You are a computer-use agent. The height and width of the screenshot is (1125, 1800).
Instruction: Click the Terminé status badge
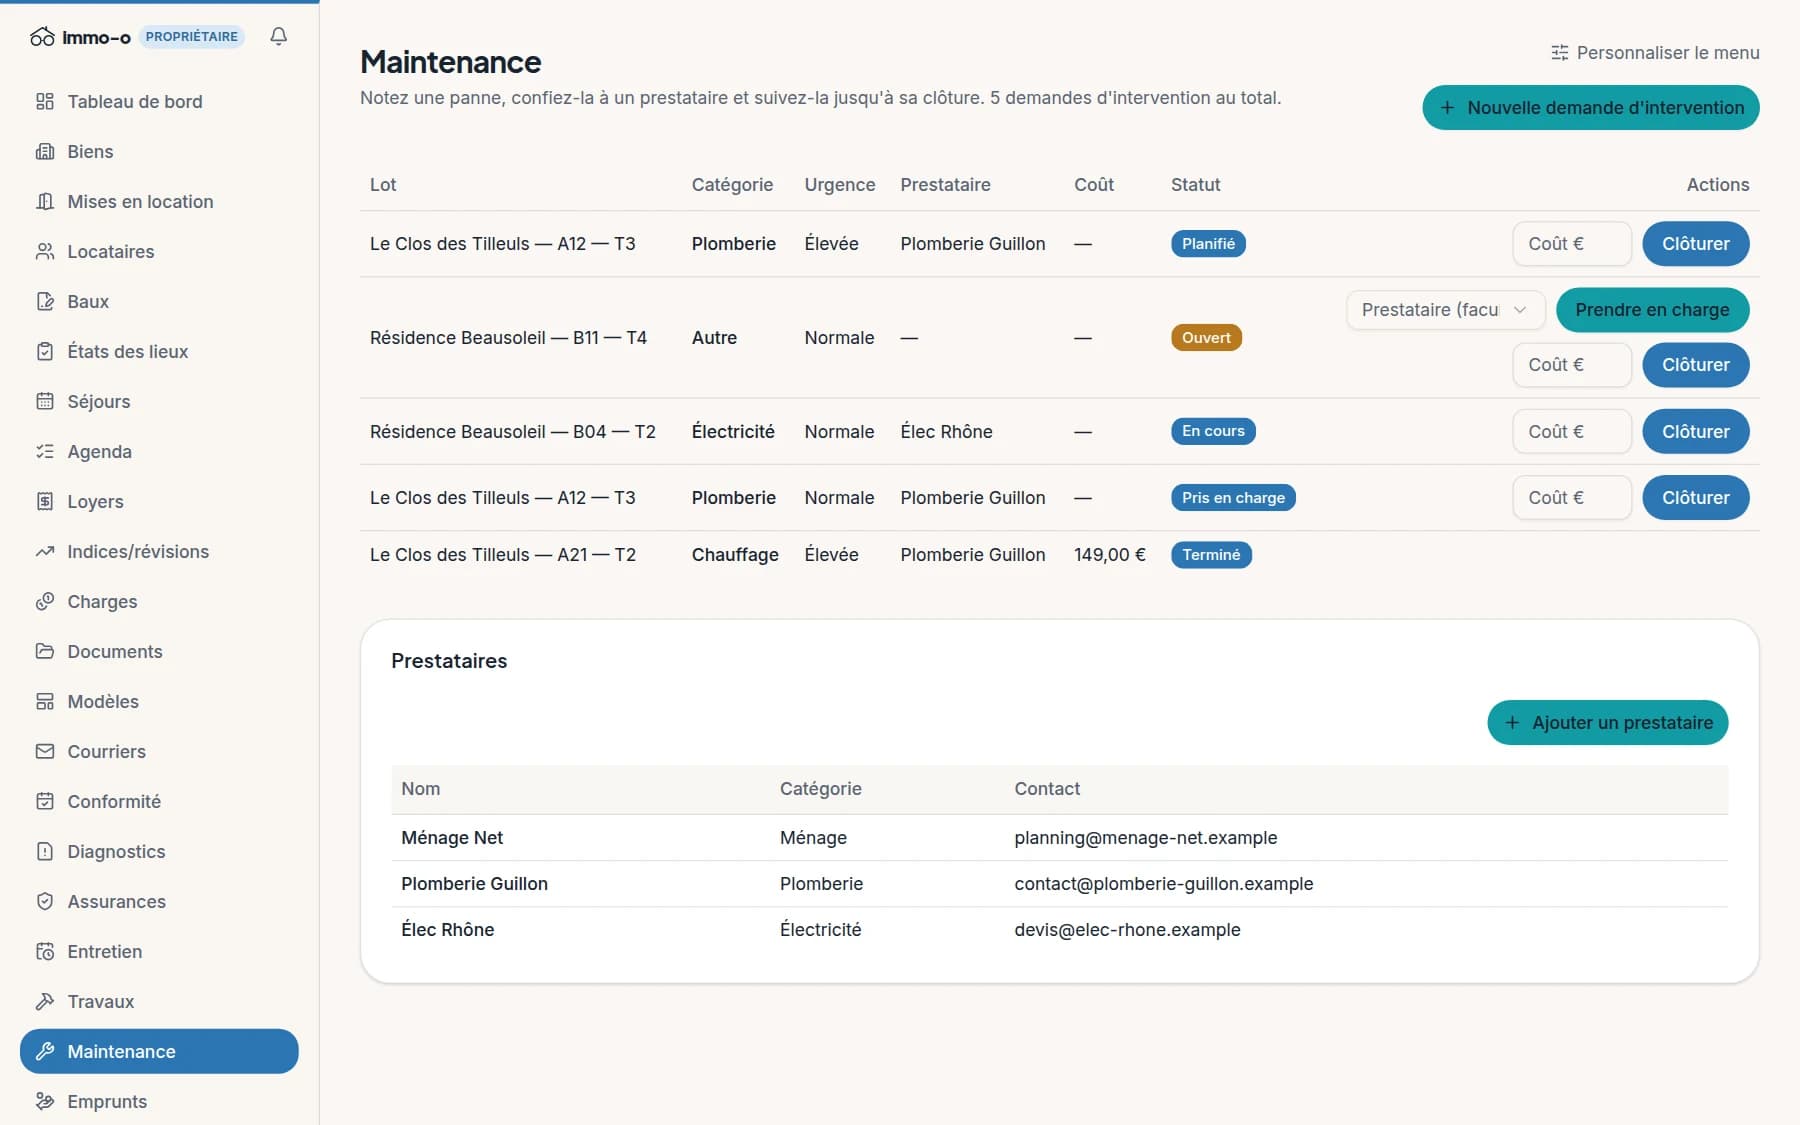(x=1211, y=555)
